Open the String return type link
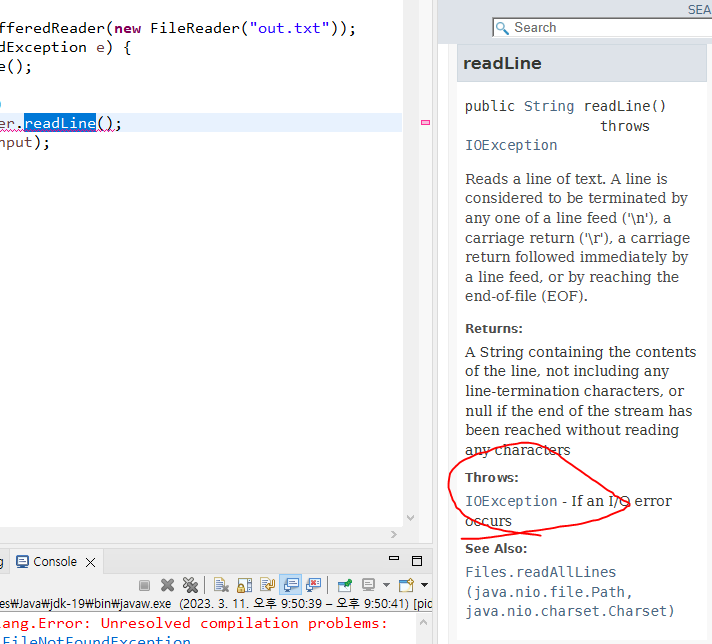Screen dimensions: 712x644 (x=549, y=106)
